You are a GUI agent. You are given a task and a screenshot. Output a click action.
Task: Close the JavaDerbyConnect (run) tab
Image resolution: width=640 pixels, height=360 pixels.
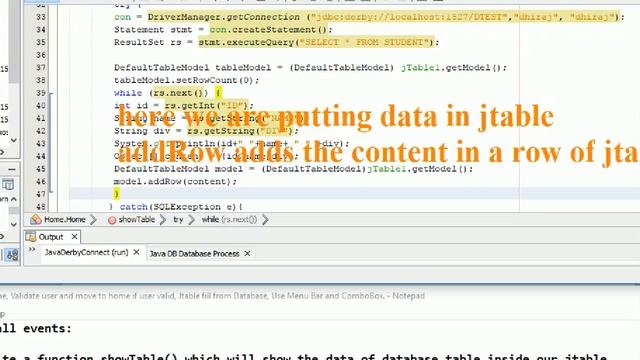click(x=136, y=253)
